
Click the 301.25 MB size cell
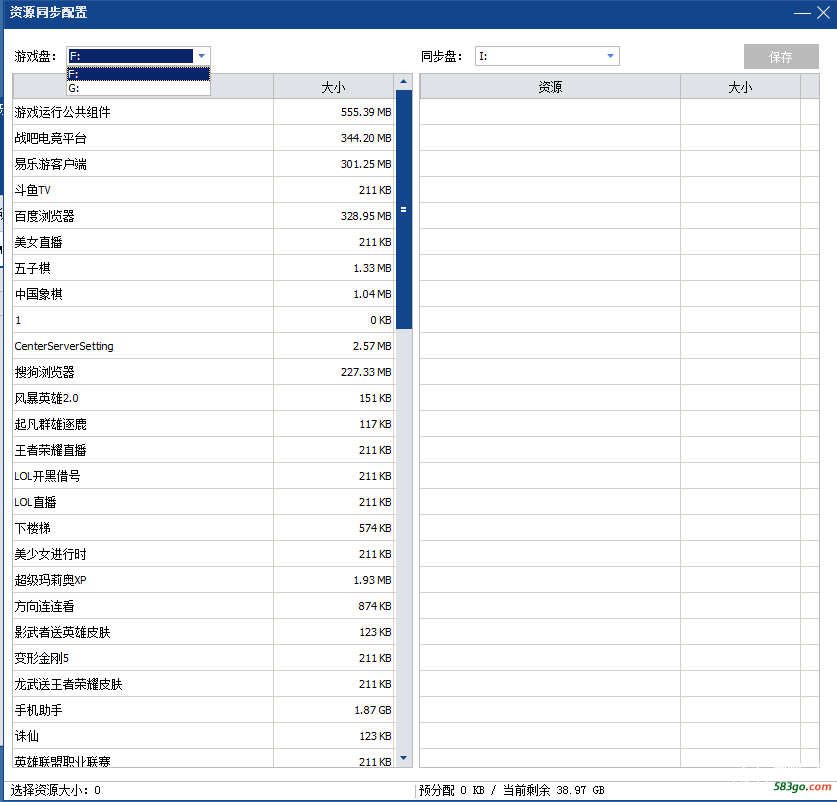pos(334,164)
